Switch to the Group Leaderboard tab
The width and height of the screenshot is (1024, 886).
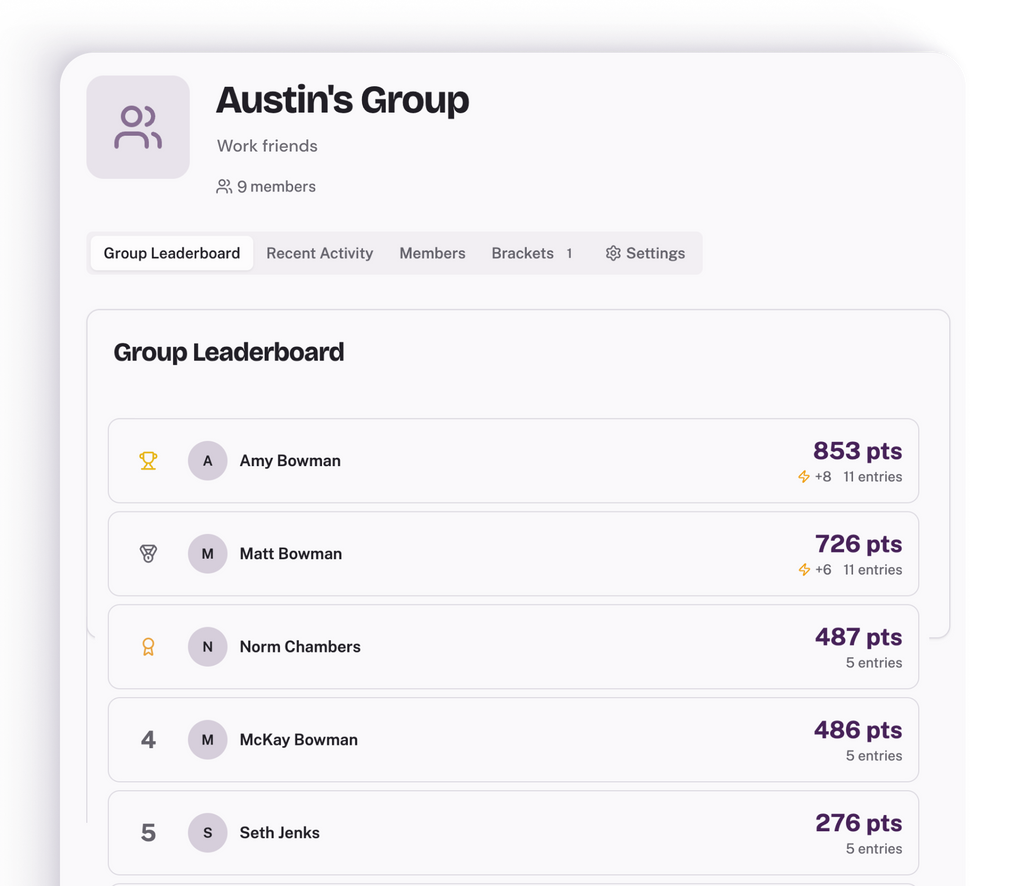[172, 254]
